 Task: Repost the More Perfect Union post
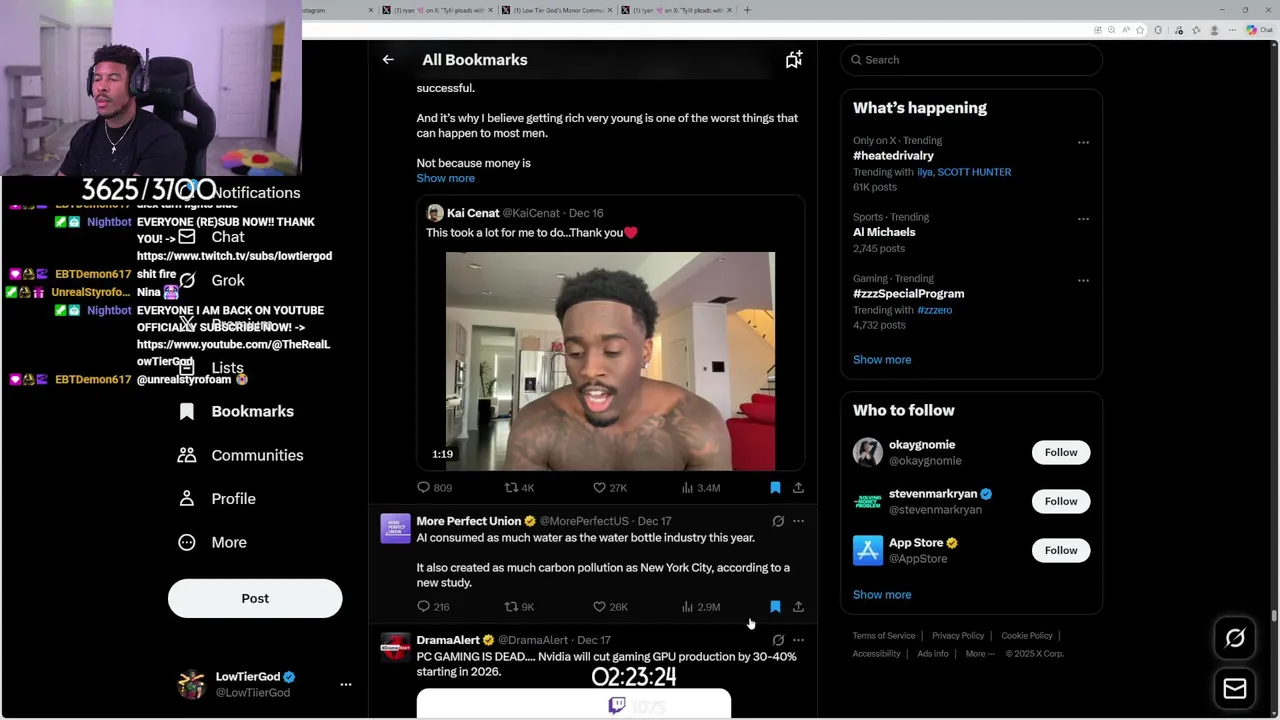point(519,607)
